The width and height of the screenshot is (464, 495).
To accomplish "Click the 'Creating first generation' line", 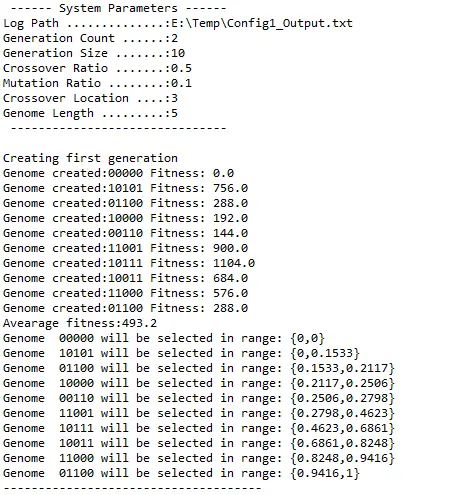I will 90,158.
